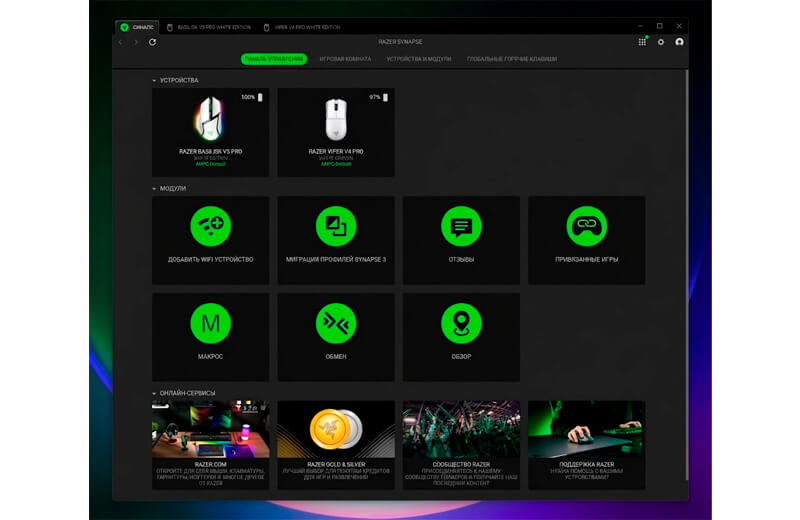Screen dimensions: 800x520
Task: Open the Synapse 3 profile migration icon
Action: [336, 226]
